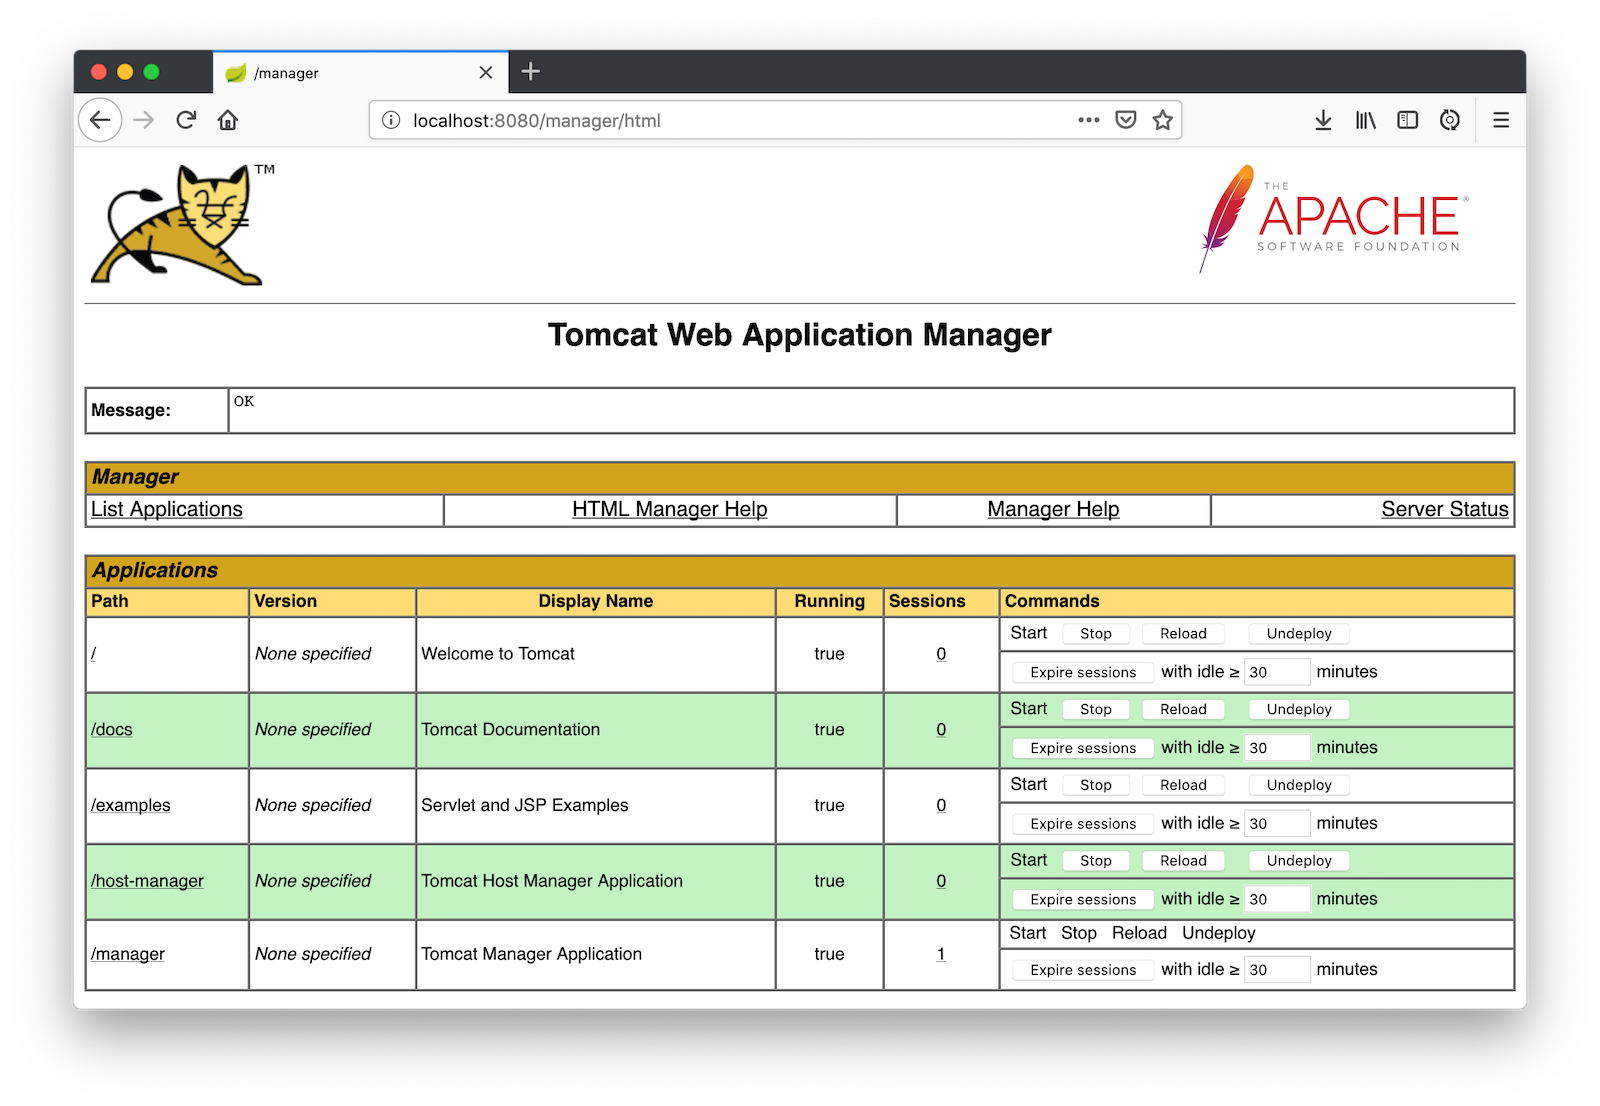Open the Firefox downloads arrow icon

point(1323,120)
